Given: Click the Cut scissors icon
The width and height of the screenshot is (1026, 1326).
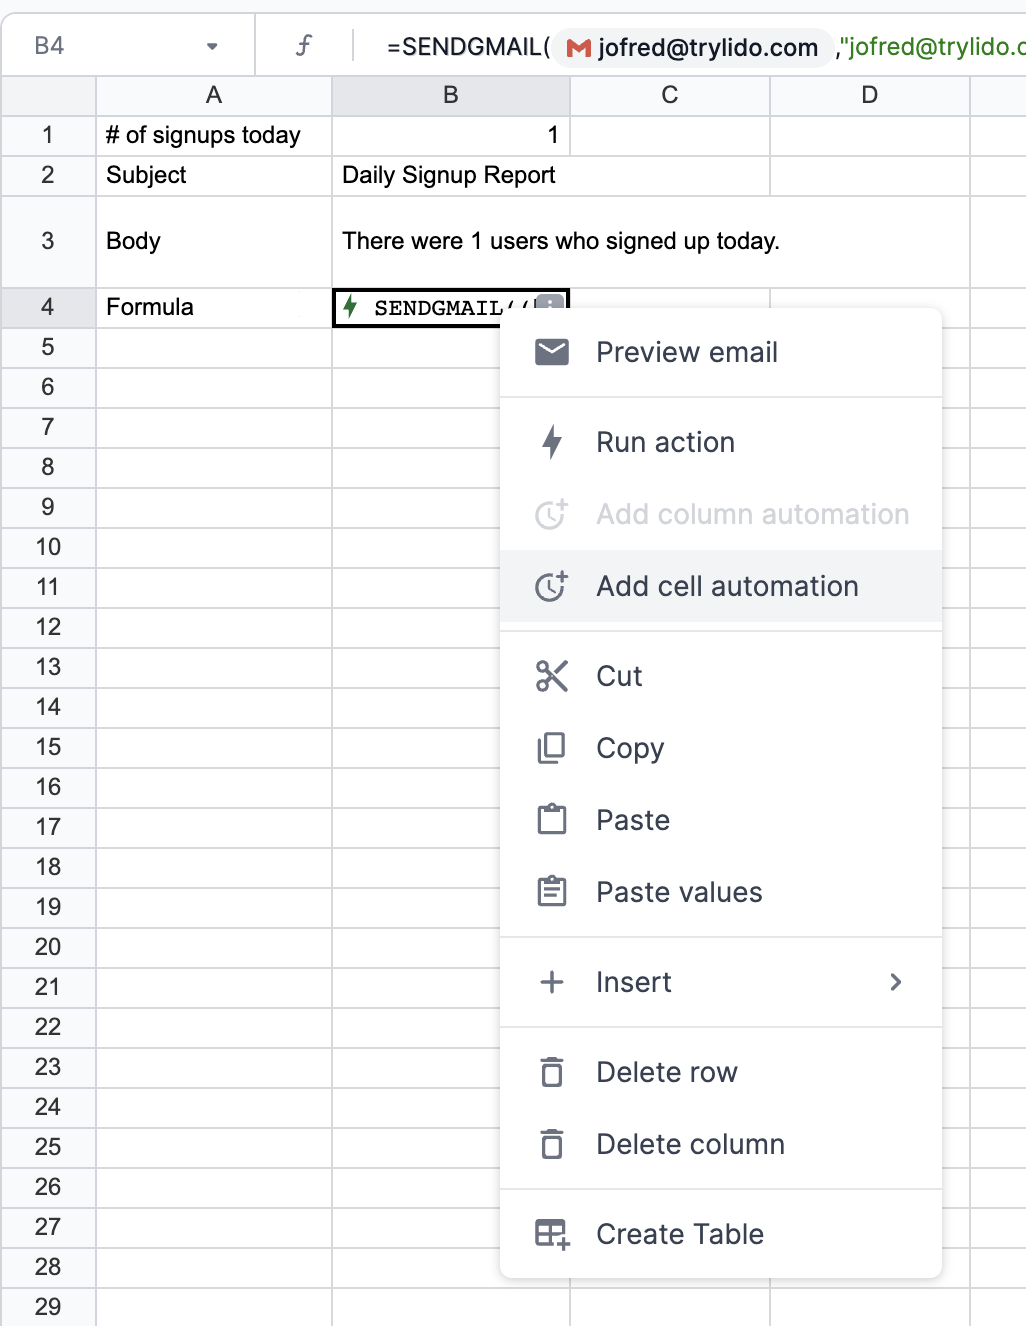Looking at the screenshot, I should [x=552, y=676].
